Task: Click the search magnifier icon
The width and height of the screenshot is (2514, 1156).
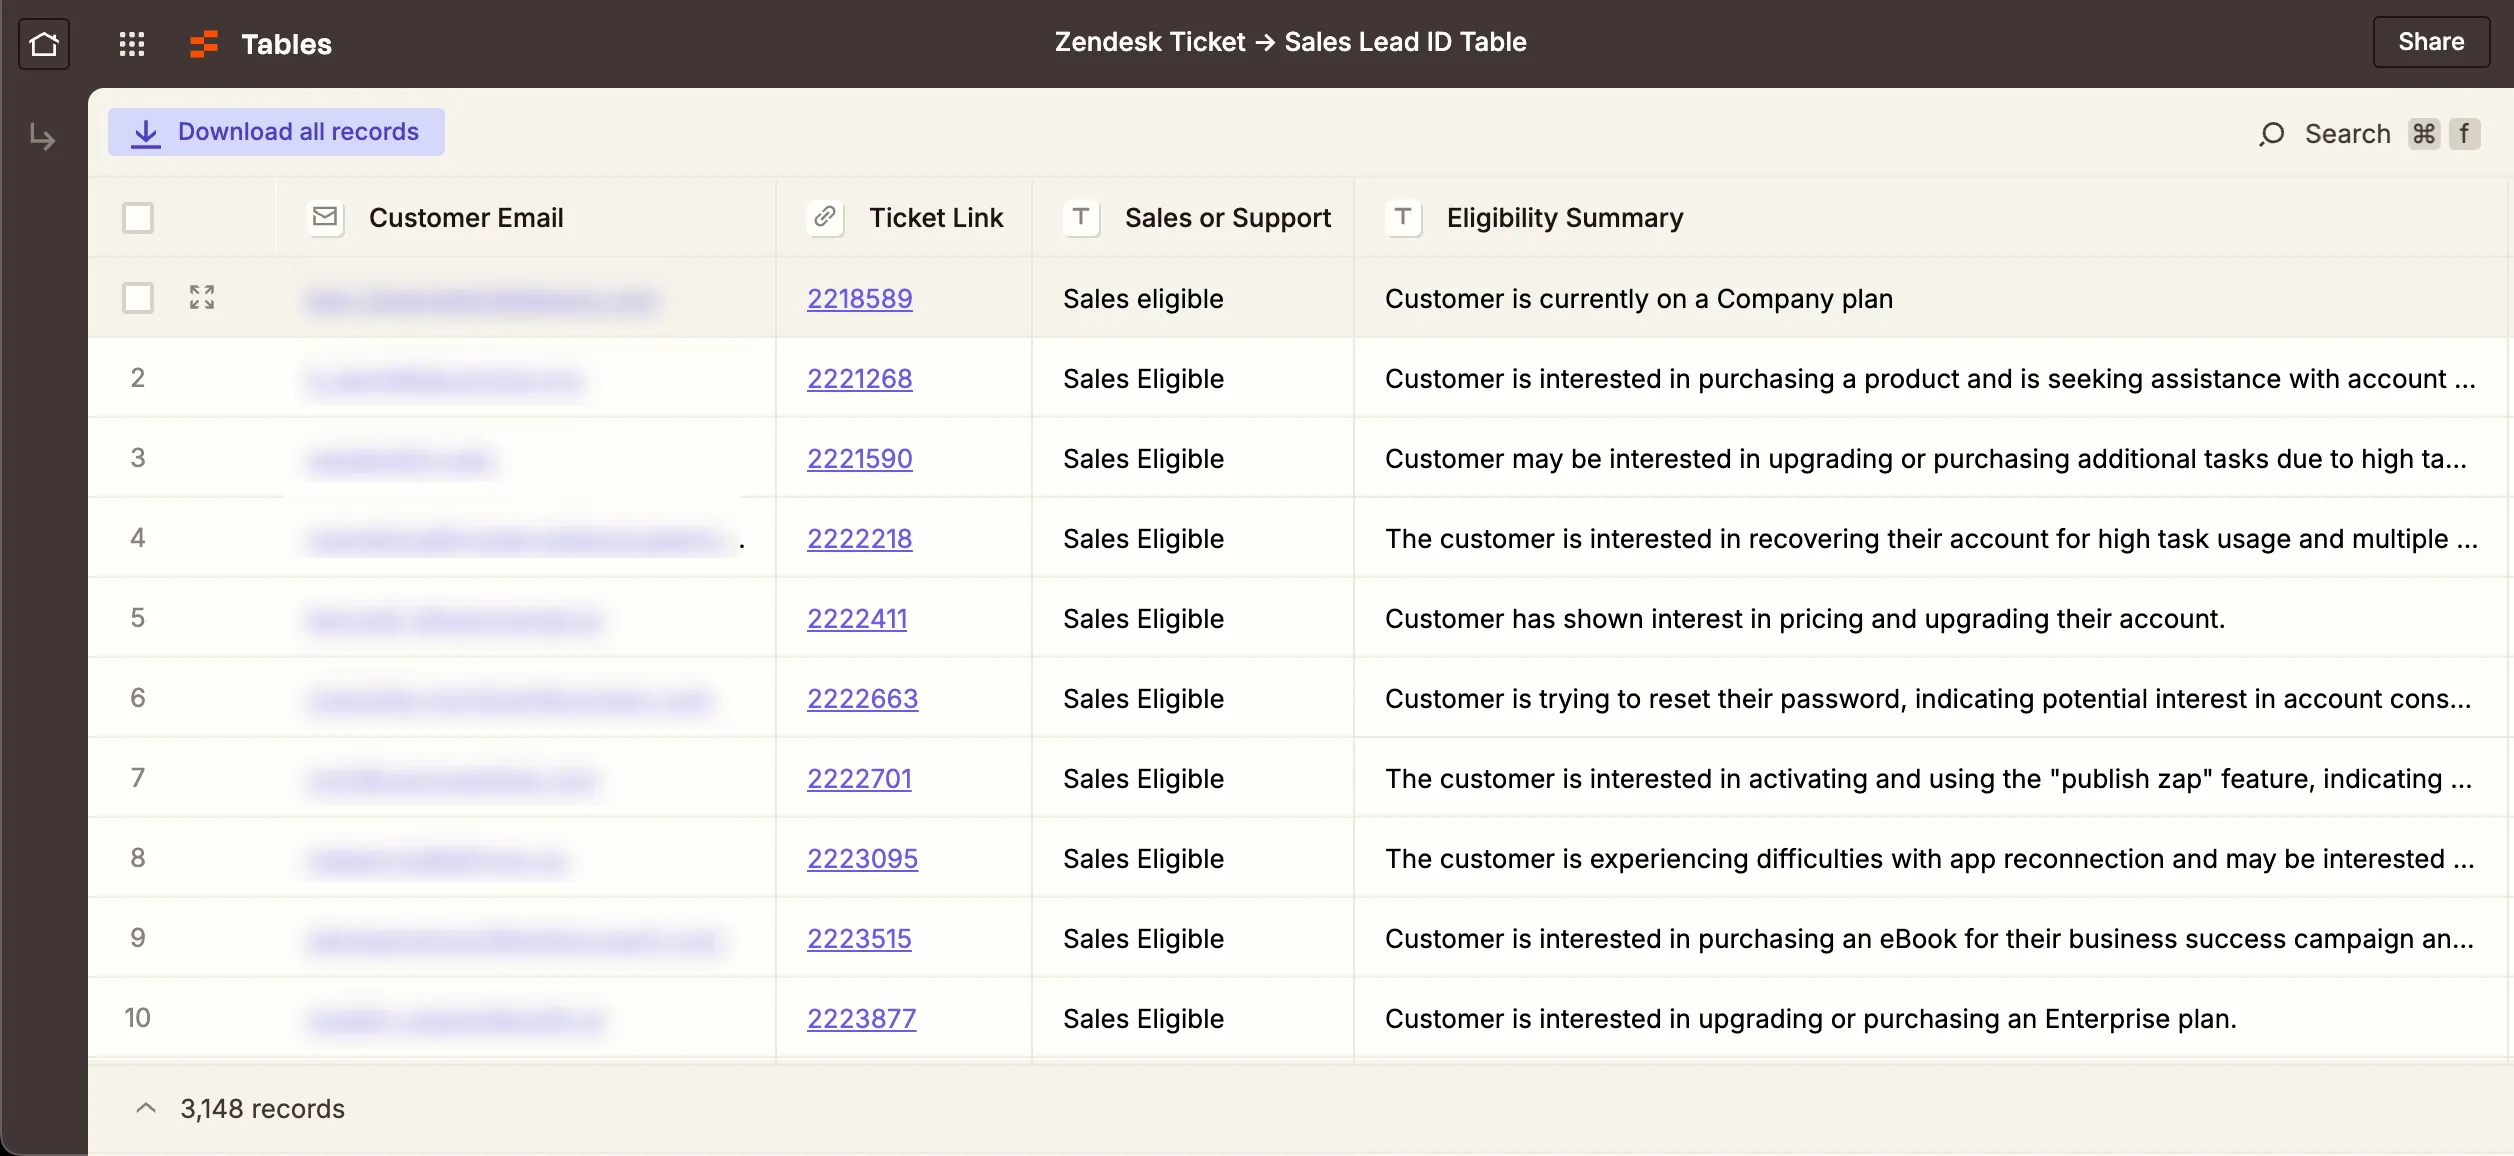Action: [x=2271, y=134]
